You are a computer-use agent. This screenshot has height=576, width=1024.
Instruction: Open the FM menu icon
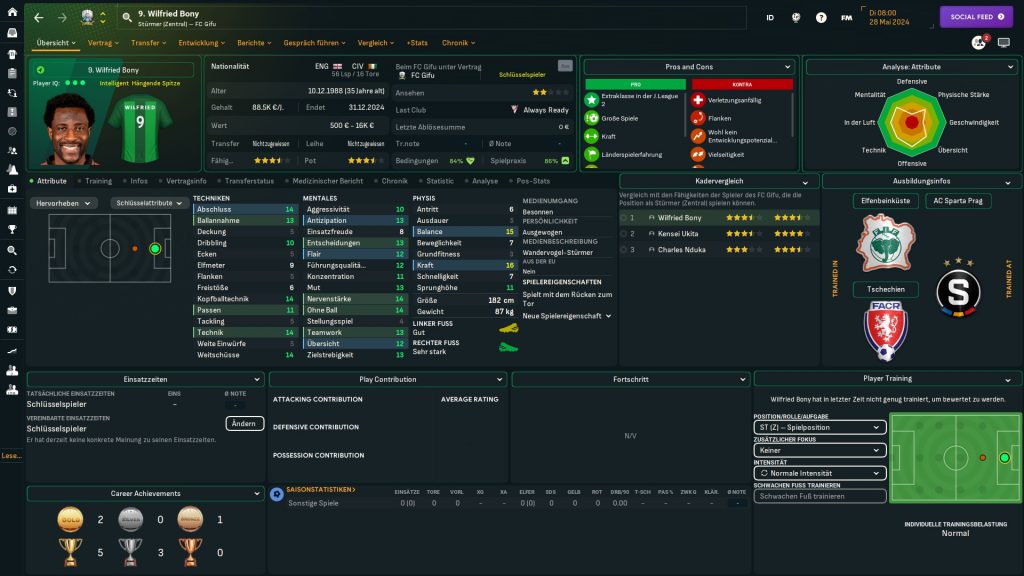pyautogui.click(x=847, y=17)
